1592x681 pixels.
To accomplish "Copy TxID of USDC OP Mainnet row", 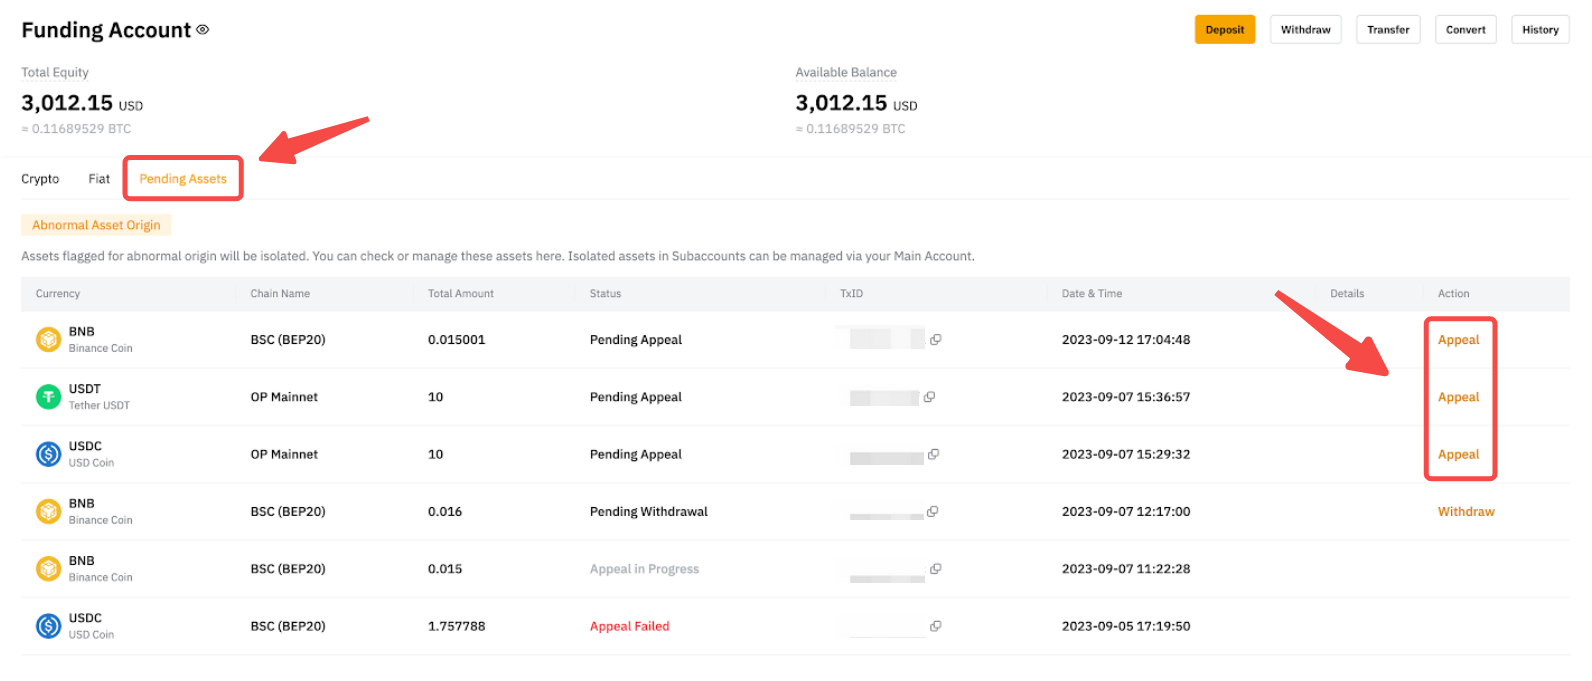I will click(933, 454).
